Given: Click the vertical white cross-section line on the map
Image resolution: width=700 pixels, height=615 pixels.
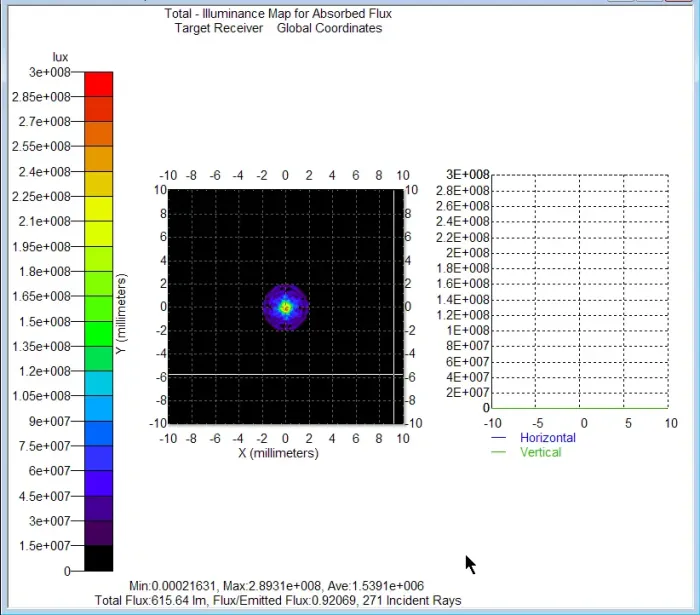Looking at the screenshot, I should (x=393, y=307).
